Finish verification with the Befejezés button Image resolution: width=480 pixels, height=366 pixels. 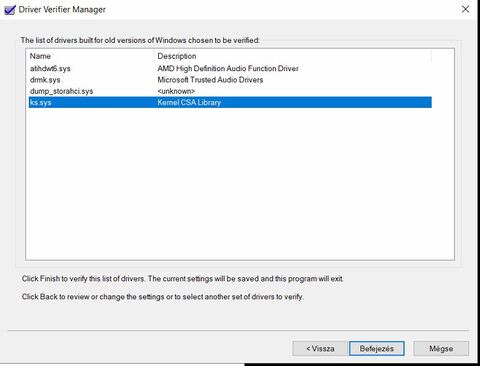click(x=377, y=349)
